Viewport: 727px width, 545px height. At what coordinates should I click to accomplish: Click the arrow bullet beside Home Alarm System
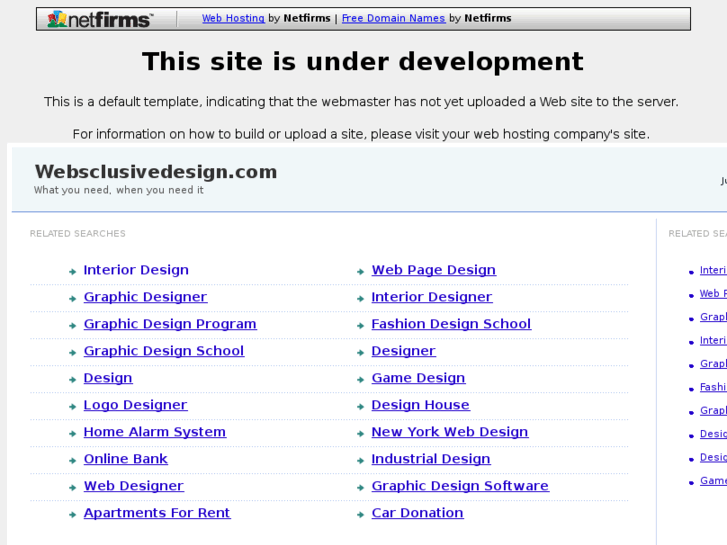pos(72,434)
